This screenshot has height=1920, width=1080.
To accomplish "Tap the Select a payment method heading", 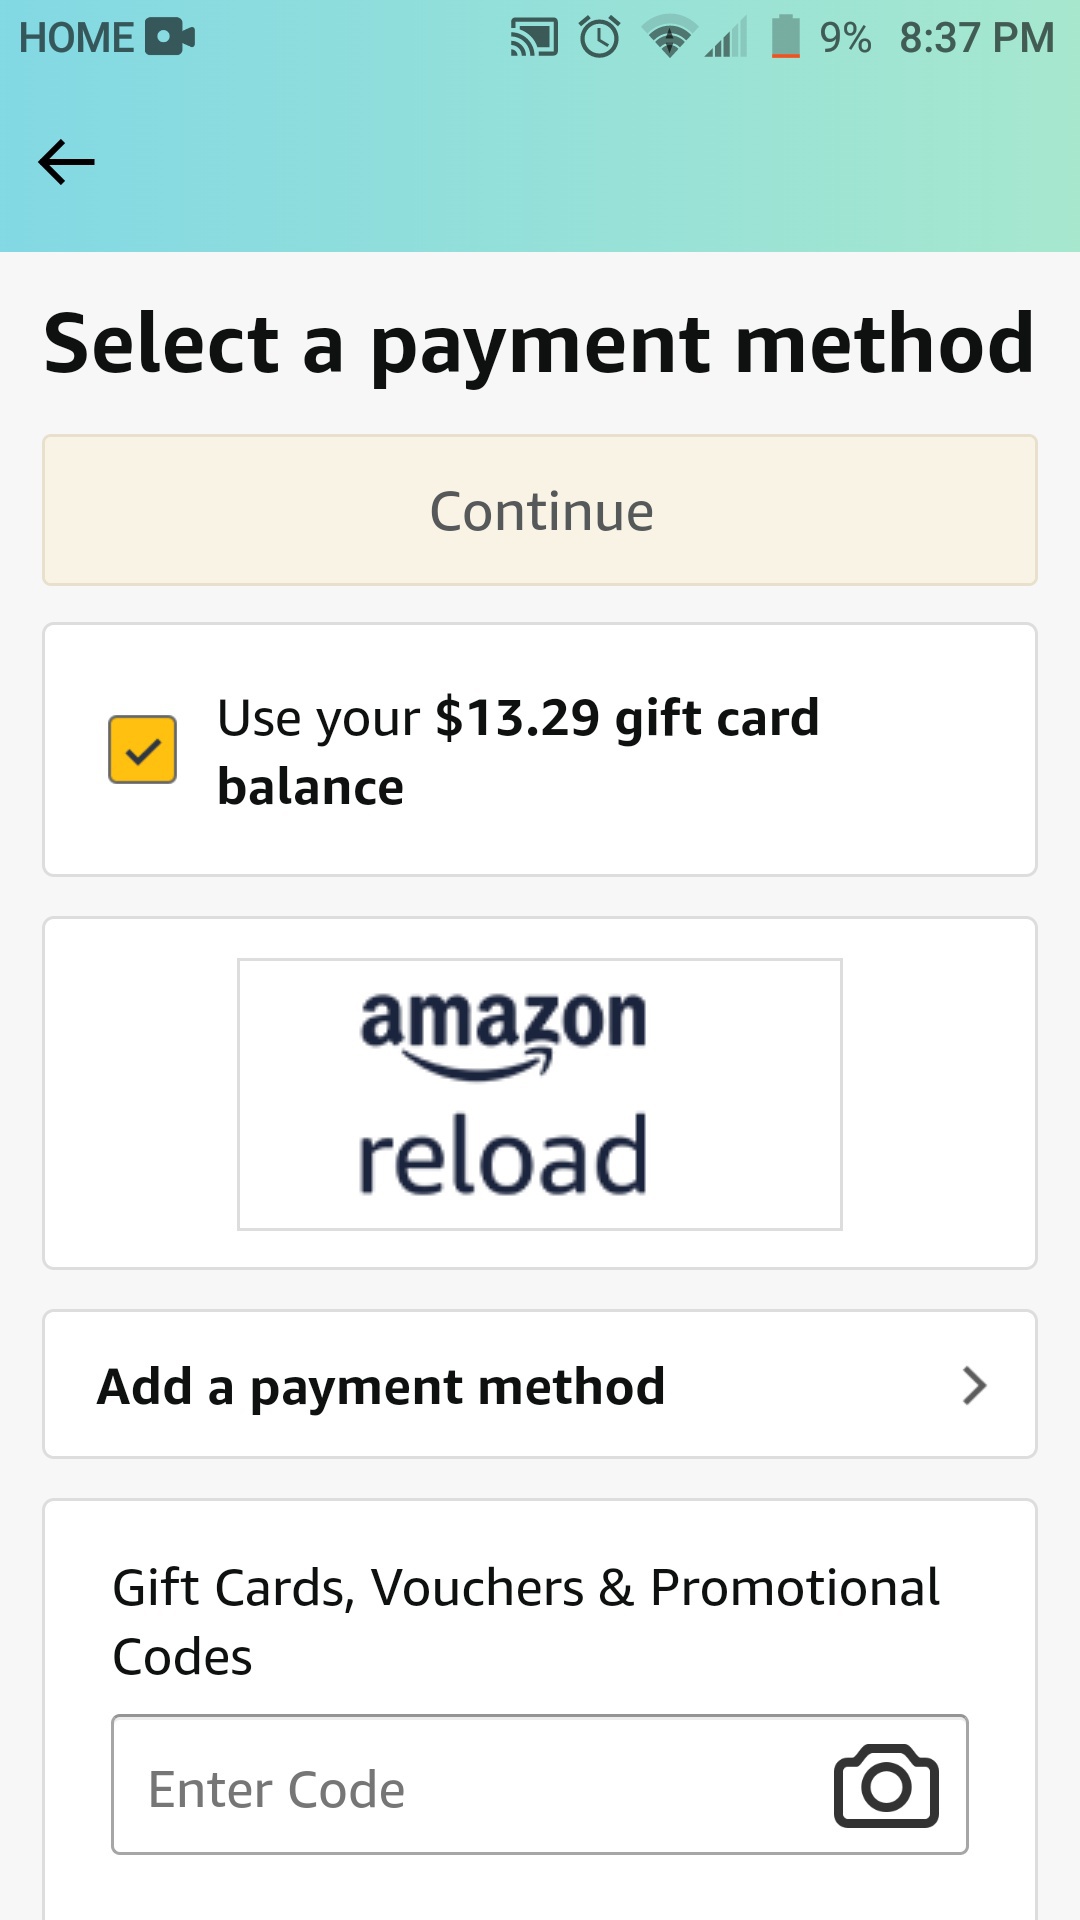I will (540, 344).
